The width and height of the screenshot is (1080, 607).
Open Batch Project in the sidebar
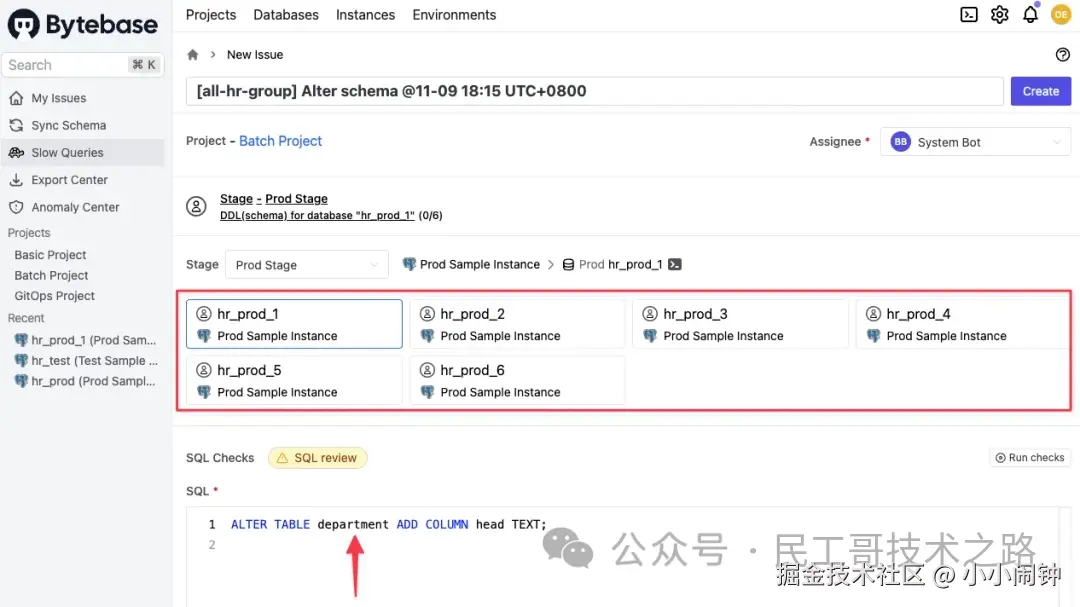[51, 276]
